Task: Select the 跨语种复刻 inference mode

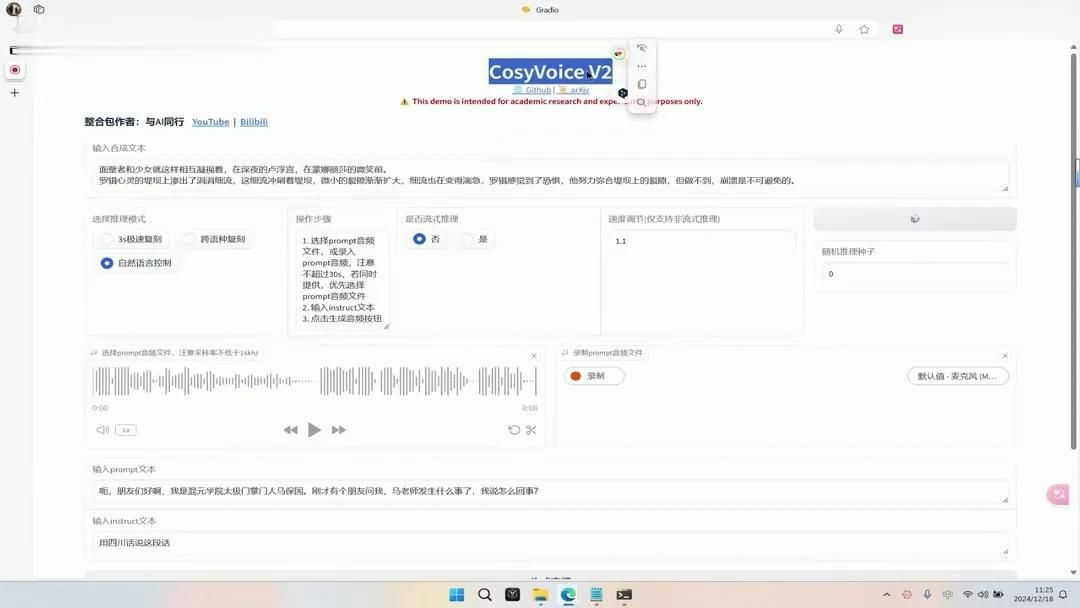Action: click(186, 238)
